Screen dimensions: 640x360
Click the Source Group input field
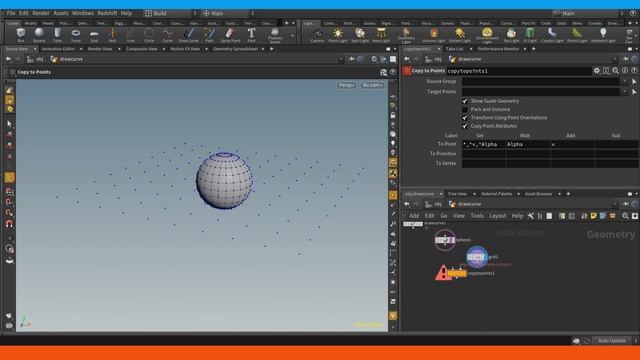541,81
